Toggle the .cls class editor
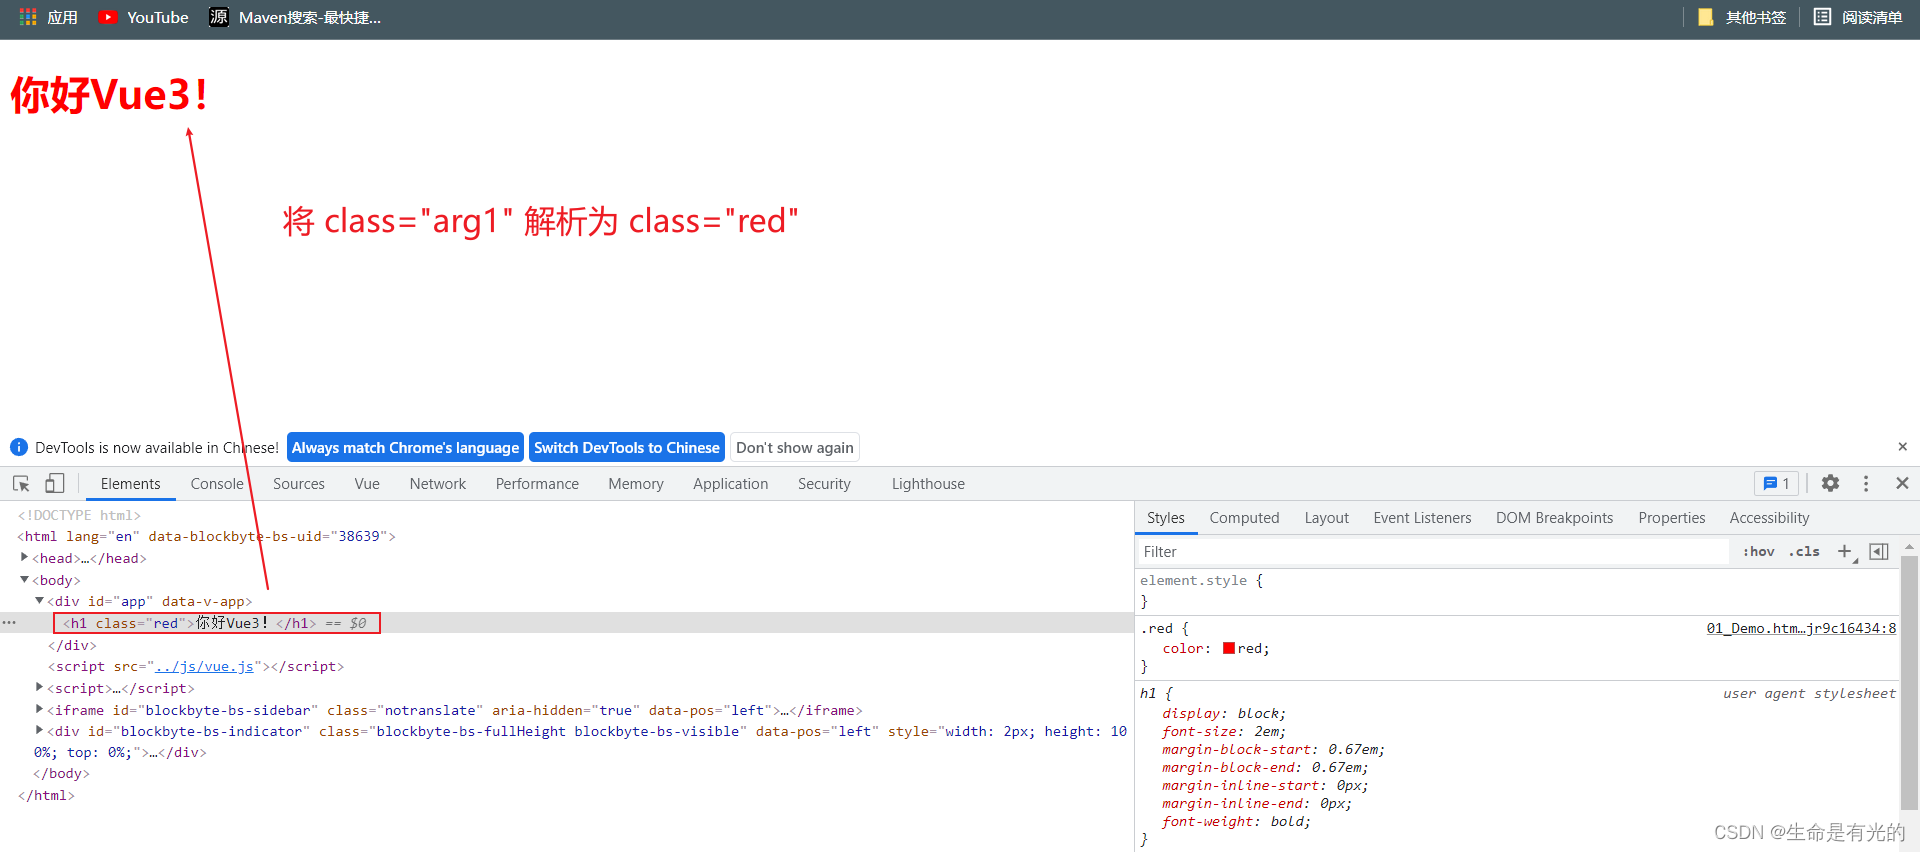Image resolution: width=1920 pixels, height=852 pixels. pyautogui.click(x=1804, y=551)
